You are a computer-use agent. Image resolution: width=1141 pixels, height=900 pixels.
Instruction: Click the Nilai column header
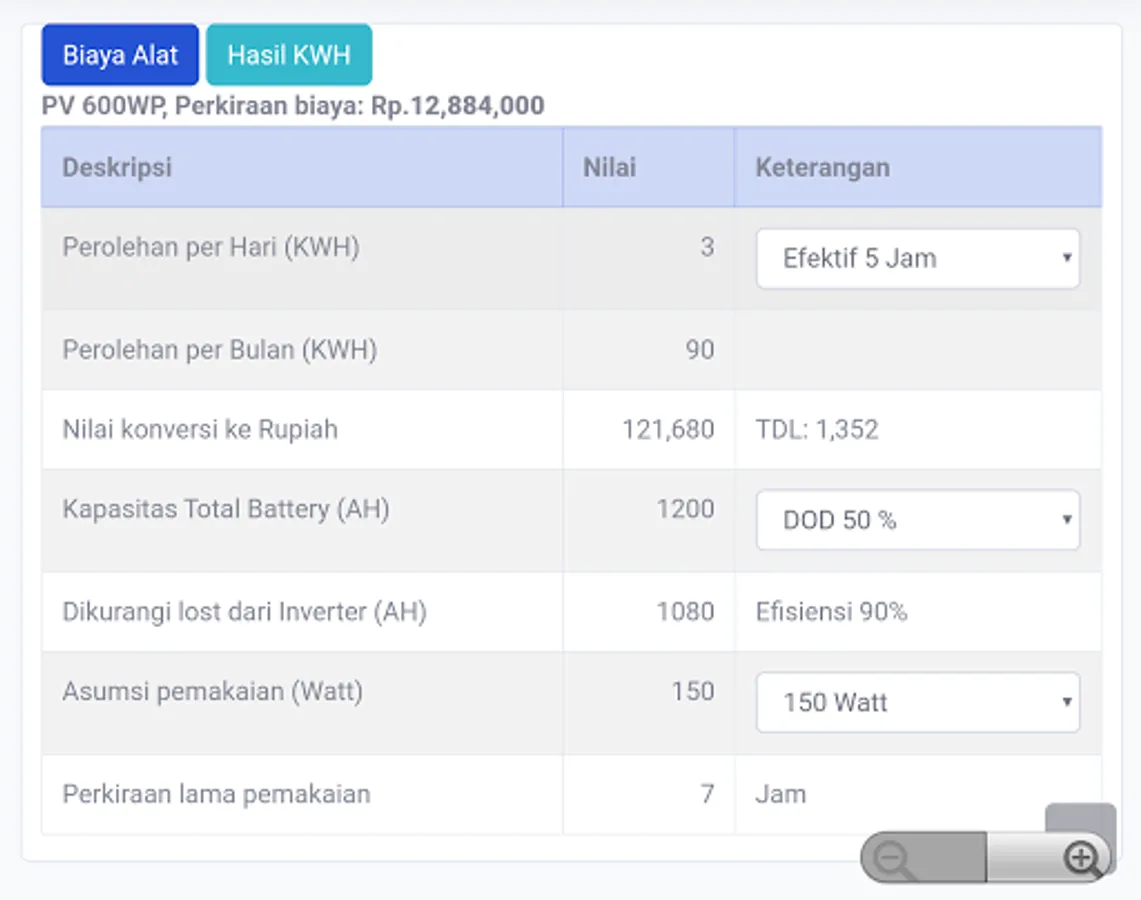609,167
